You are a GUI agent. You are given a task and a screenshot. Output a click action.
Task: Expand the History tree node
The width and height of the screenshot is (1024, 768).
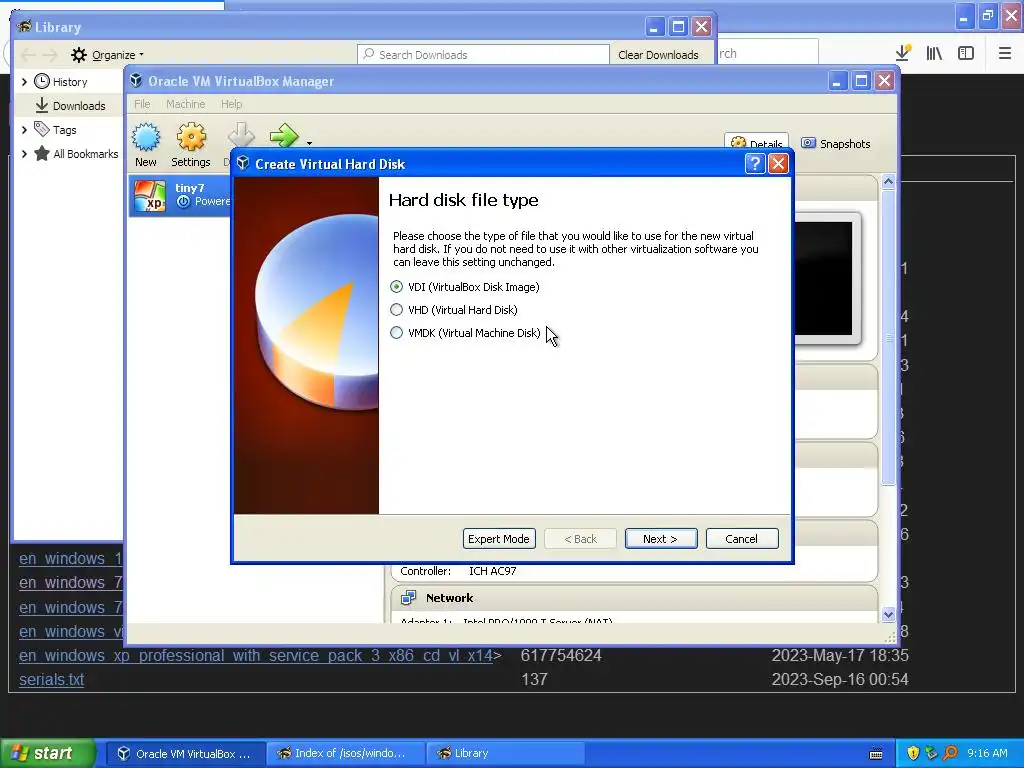pos(24,82)
